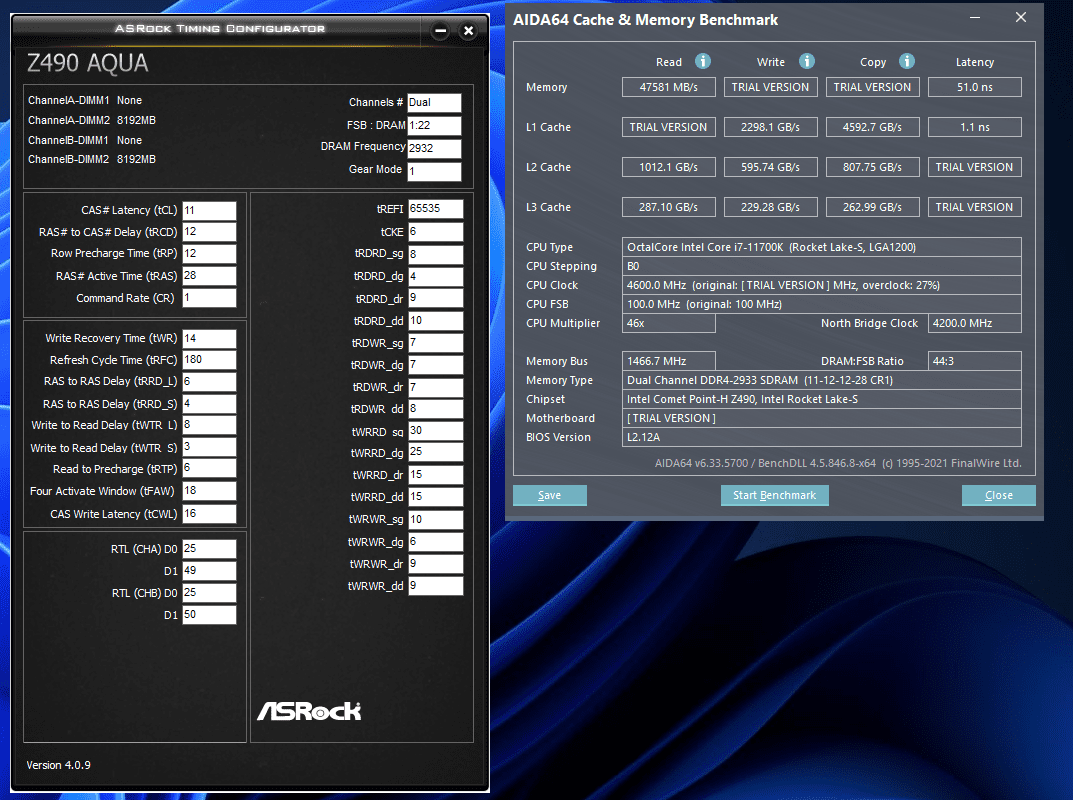Click the Refresh Cycle Time (tRFC) field
This screenshot has width=1073, height=800.
pos(209,360)
